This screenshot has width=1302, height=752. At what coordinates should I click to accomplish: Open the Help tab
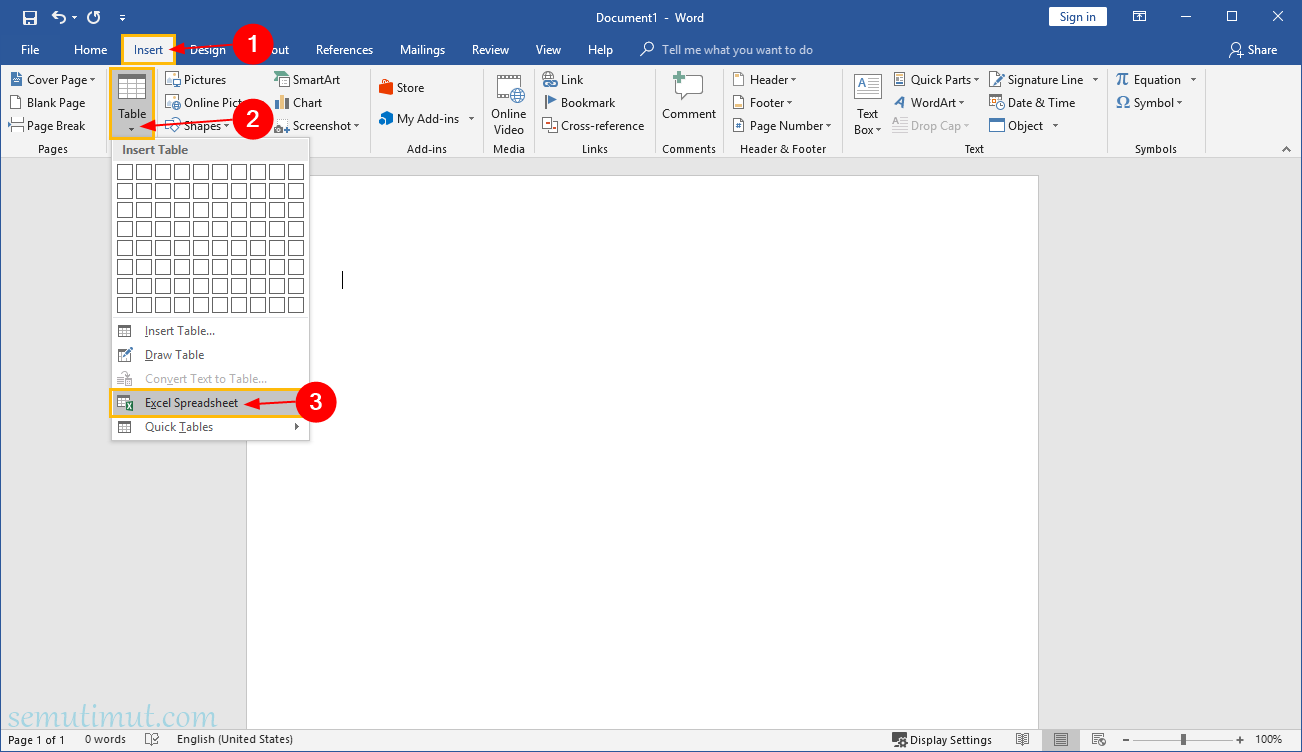click(x=600, y=50)
